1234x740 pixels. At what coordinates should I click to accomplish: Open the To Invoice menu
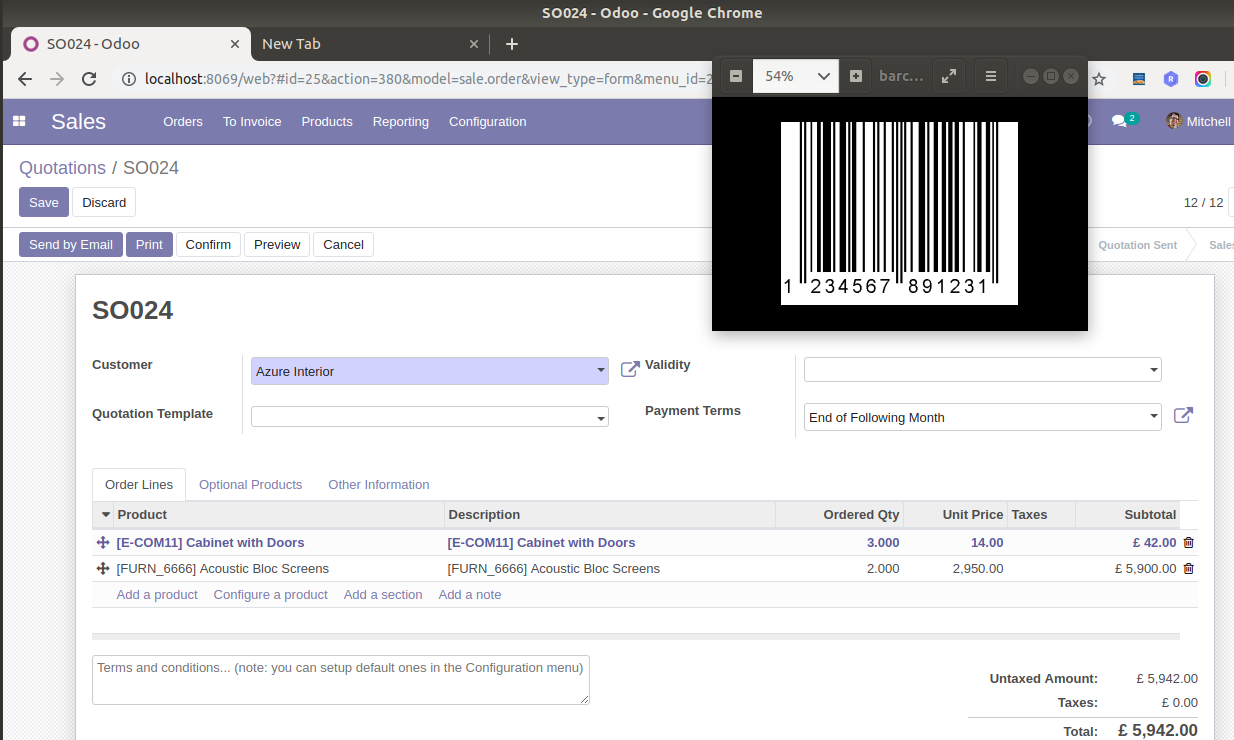252,121
